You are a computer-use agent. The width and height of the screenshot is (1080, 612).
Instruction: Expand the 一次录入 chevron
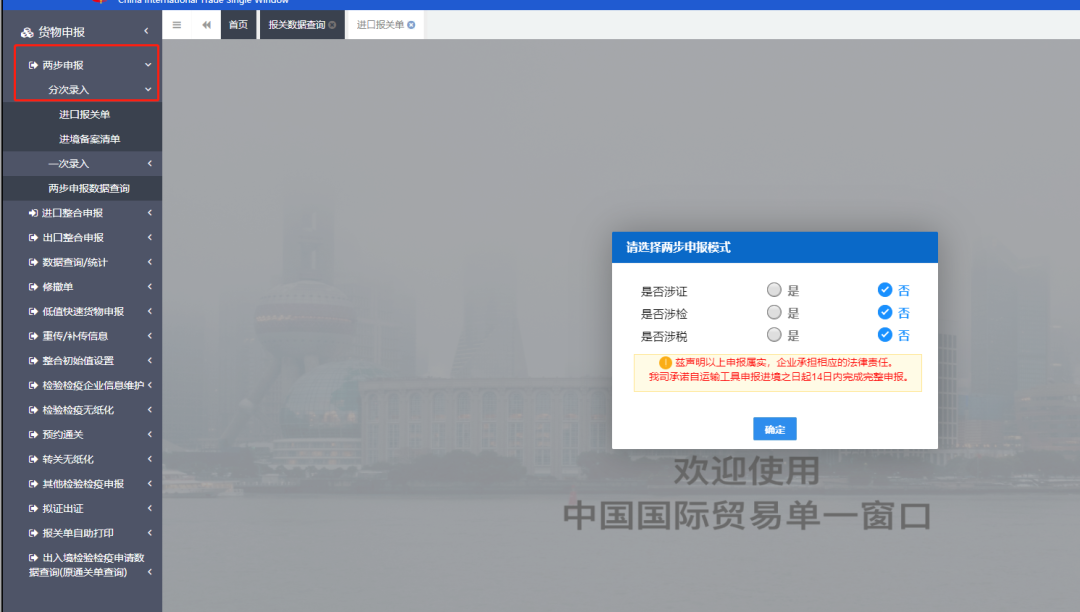point(149,163)
